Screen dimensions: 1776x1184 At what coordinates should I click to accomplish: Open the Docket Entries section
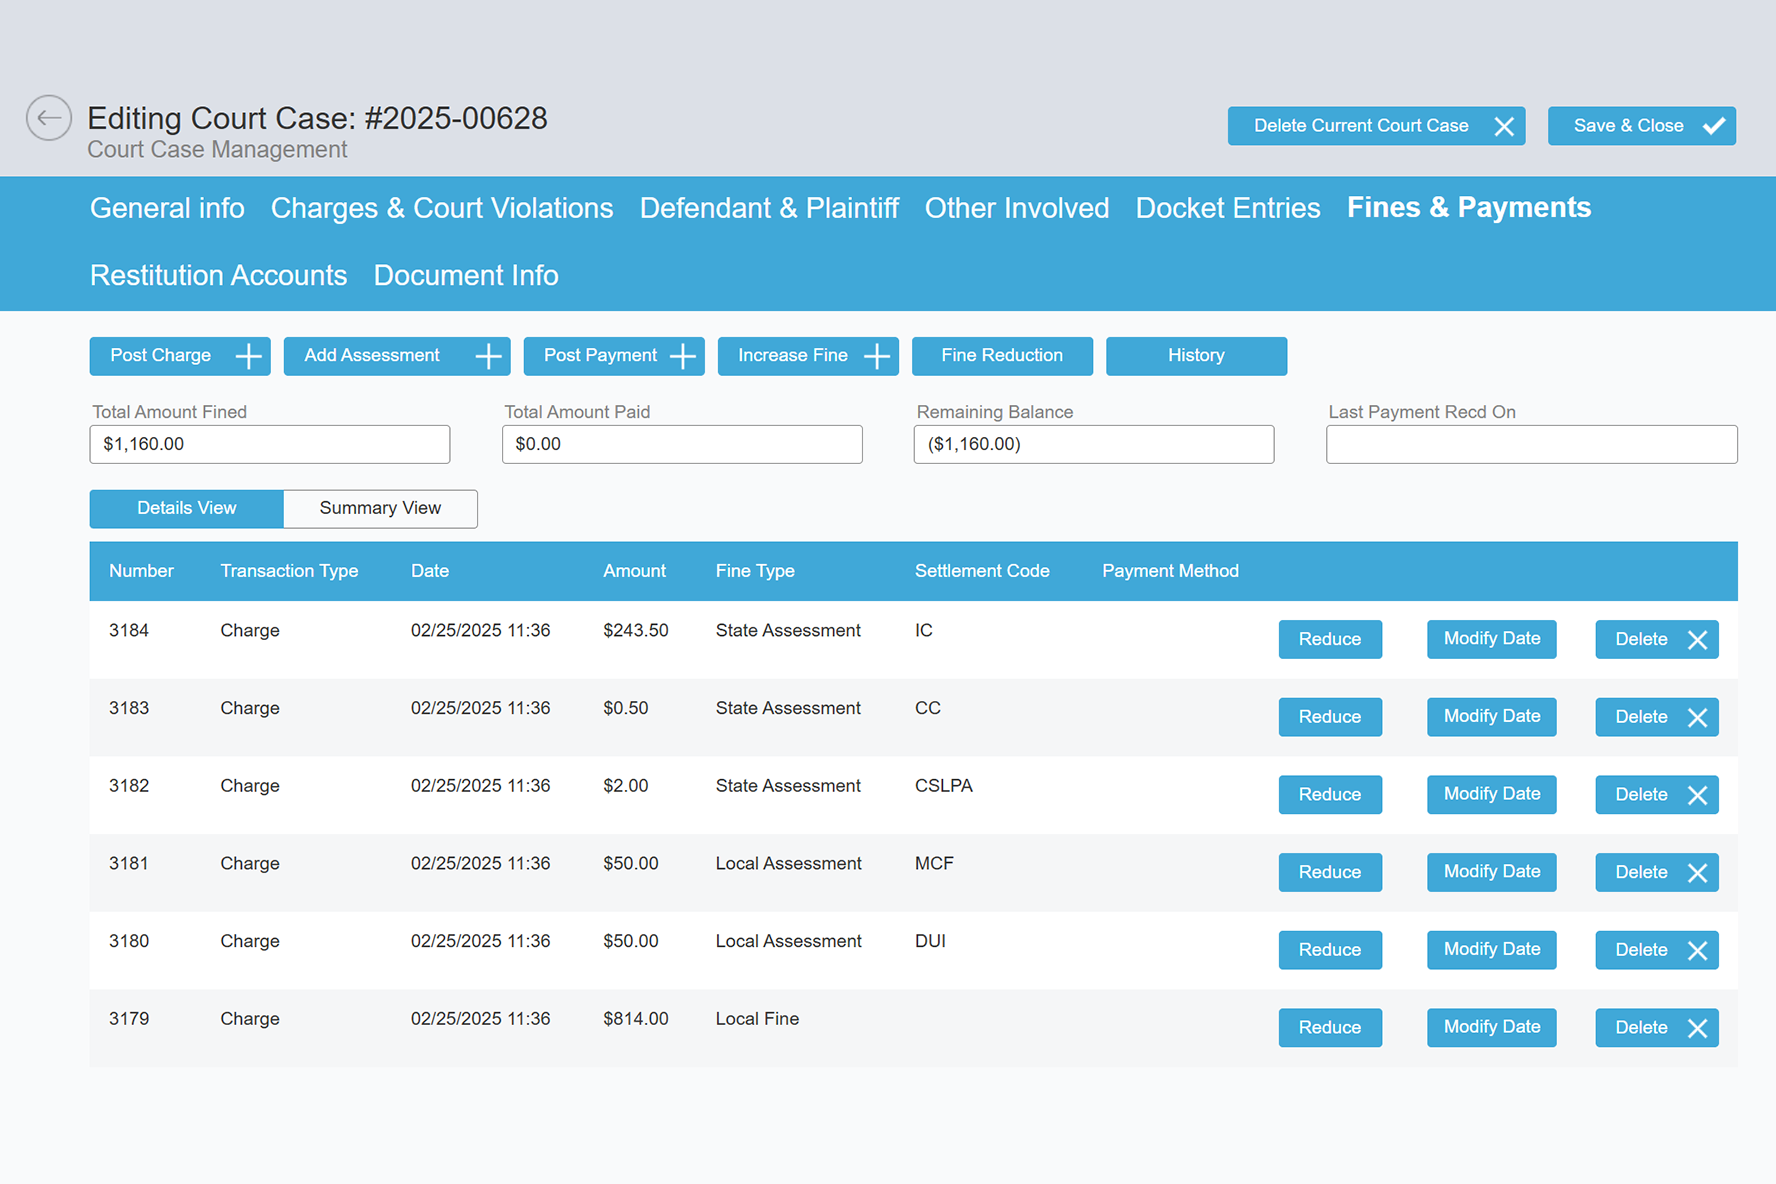click(1227, 208)
